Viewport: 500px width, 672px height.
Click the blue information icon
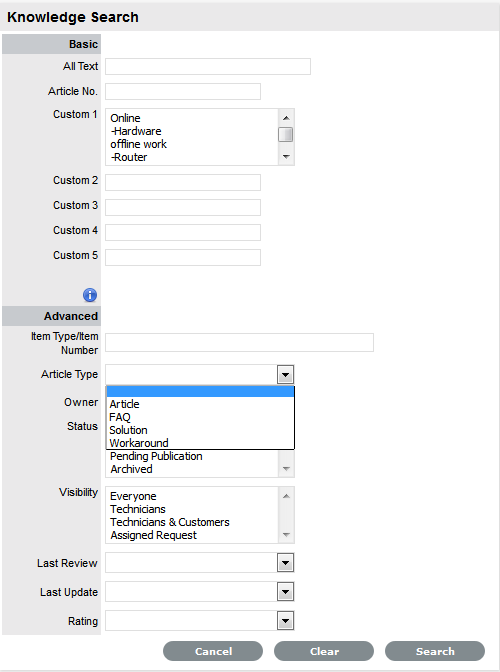click(90, 295)
